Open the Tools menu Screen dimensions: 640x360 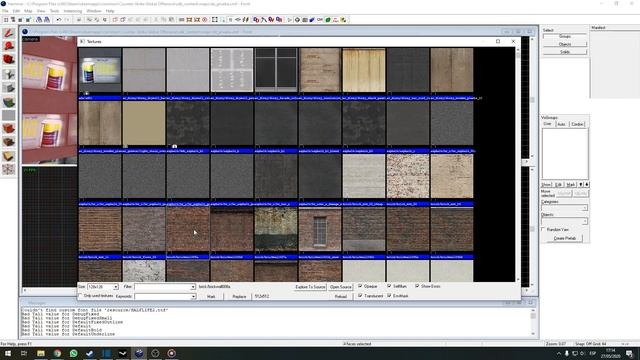(x=54, y=11)
